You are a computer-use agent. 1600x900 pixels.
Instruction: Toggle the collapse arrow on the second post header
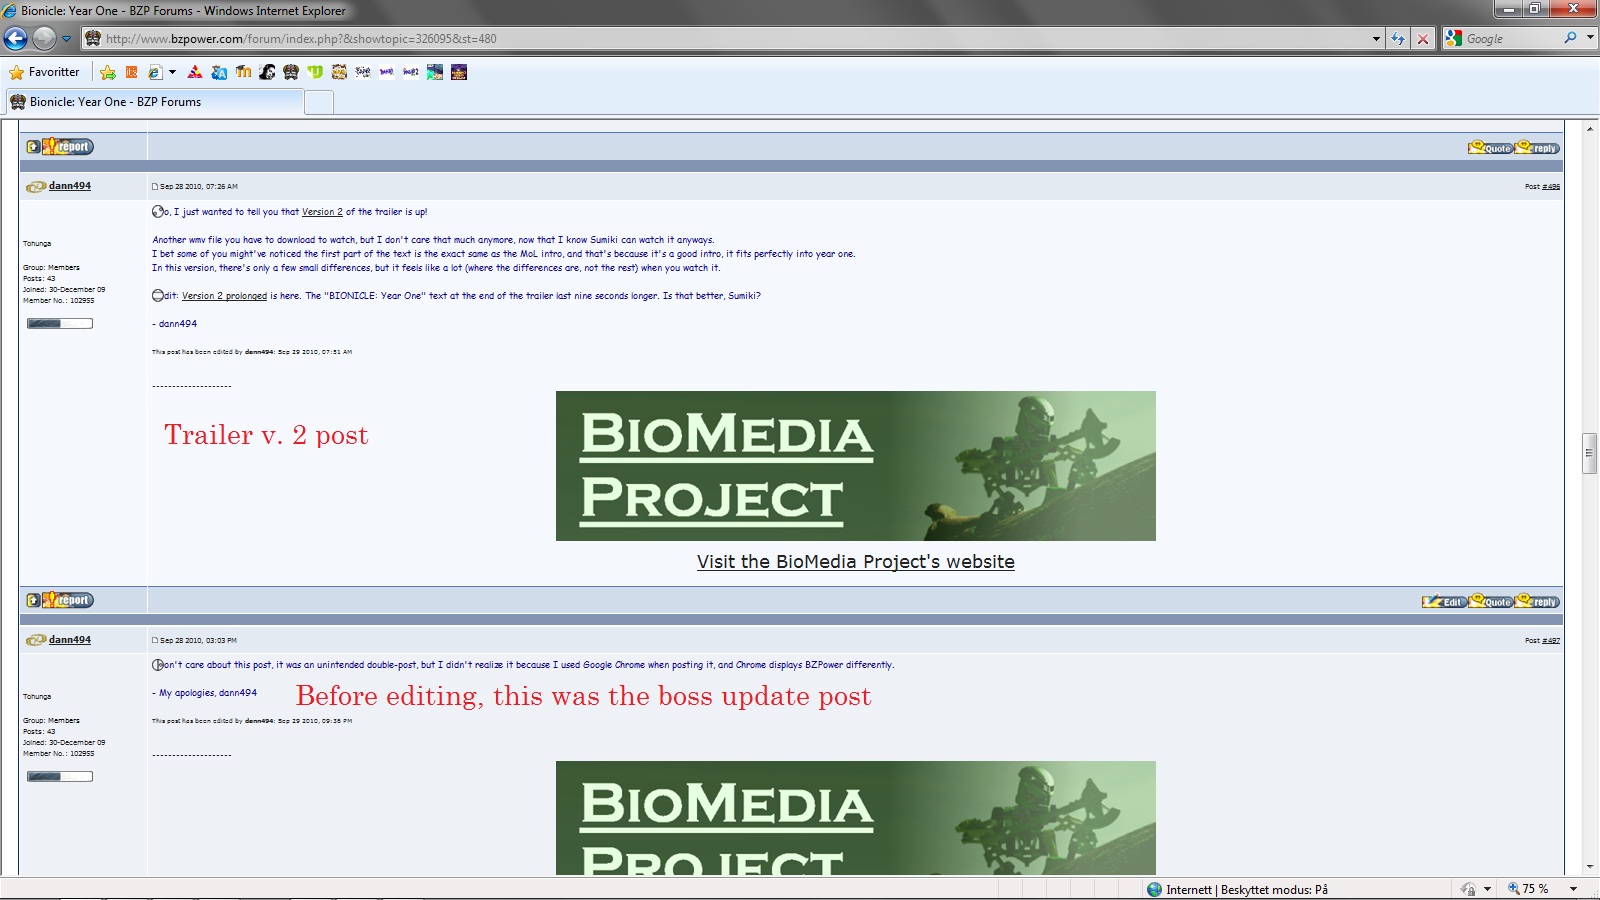(31, 601)
